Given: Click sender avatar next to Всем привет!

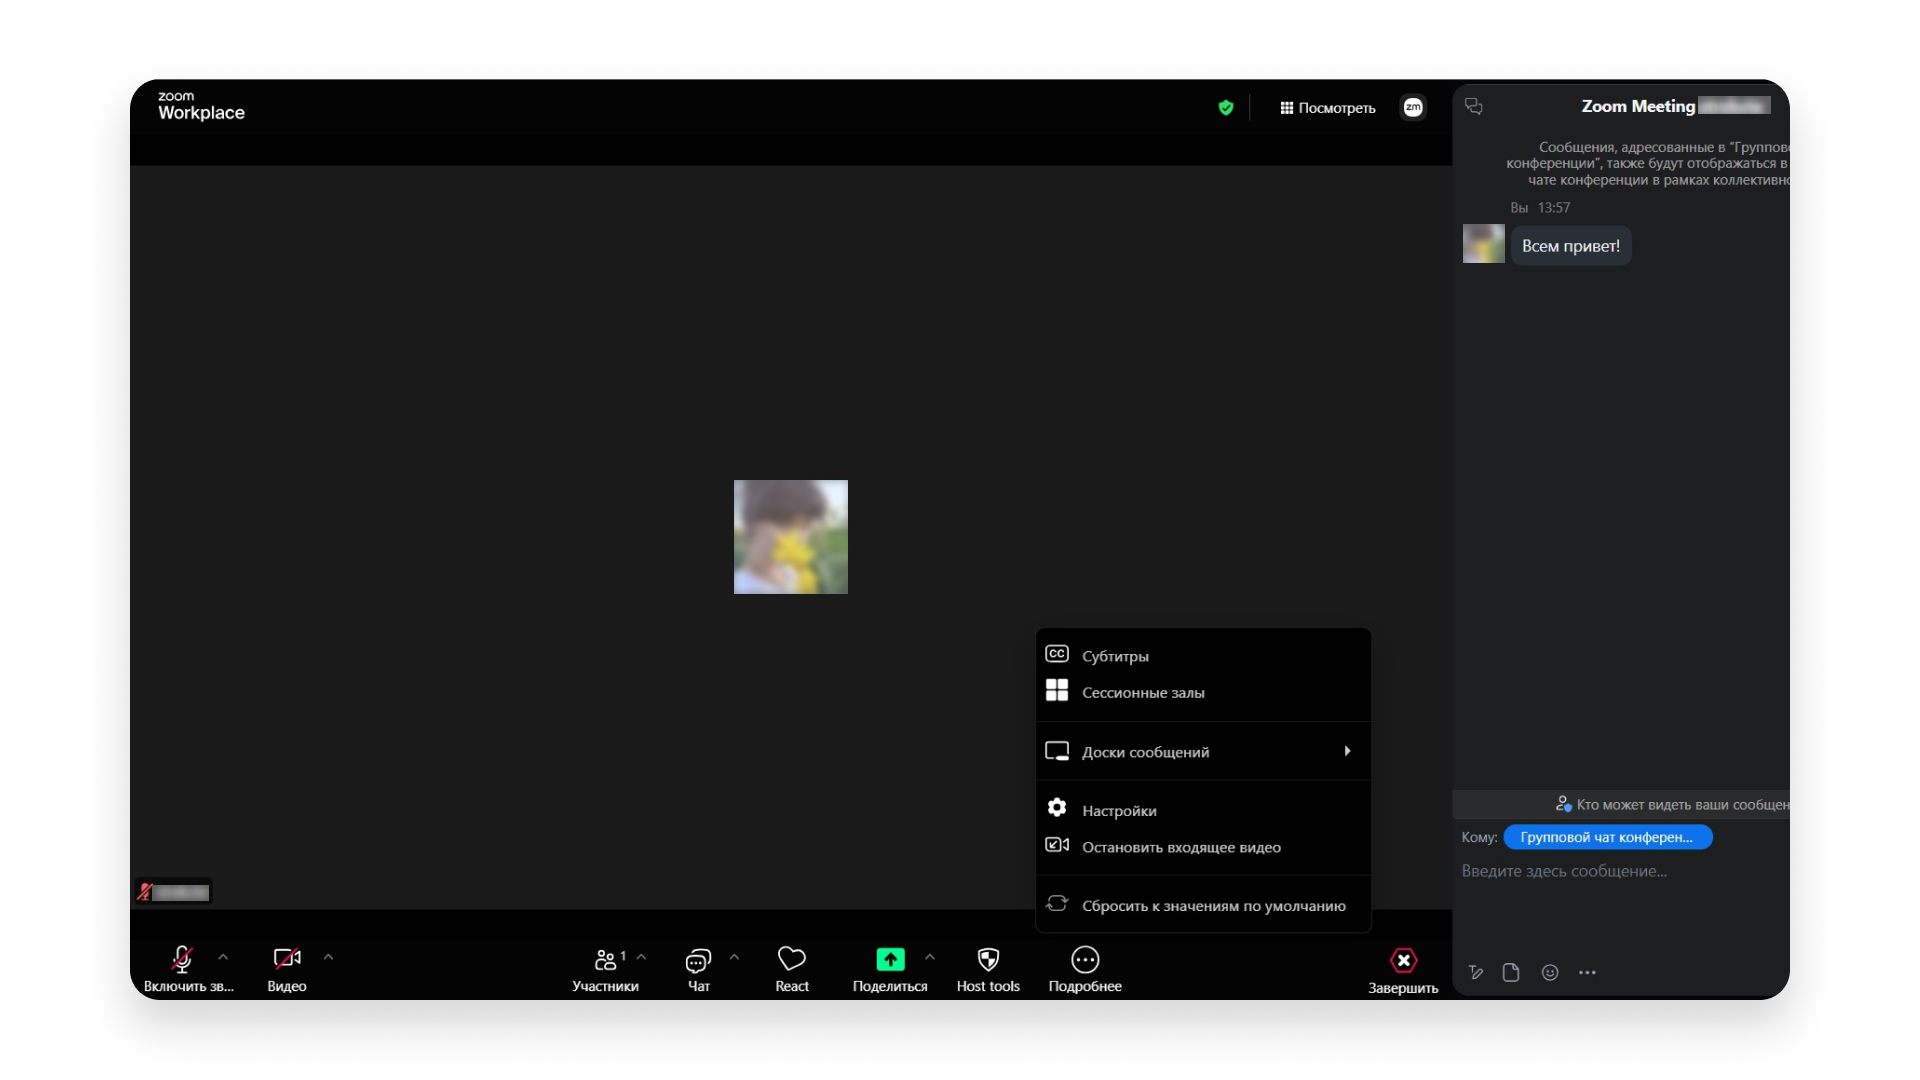Looking at the screenshot, I should [1484, 244].
